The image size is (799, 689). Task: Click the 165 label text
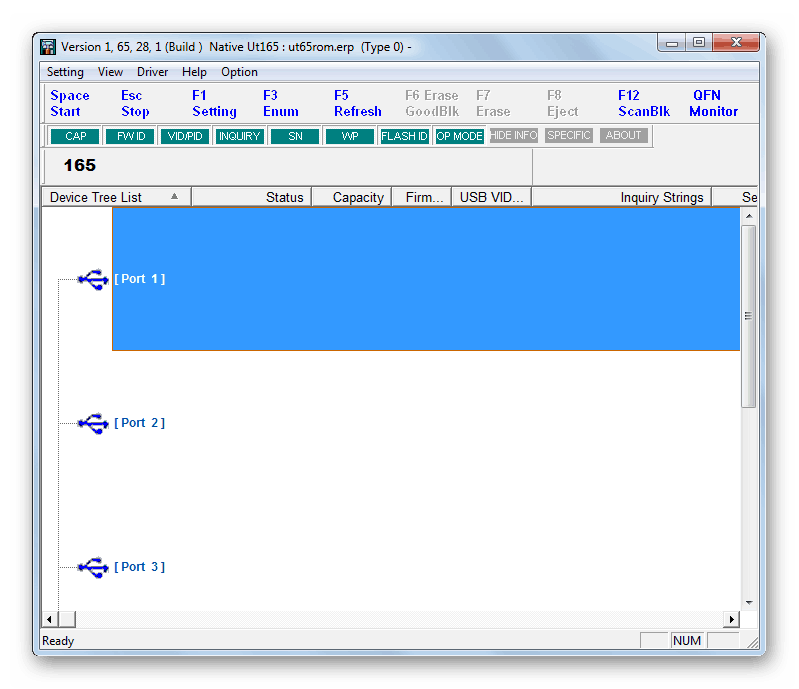click(x=80, y=165)
